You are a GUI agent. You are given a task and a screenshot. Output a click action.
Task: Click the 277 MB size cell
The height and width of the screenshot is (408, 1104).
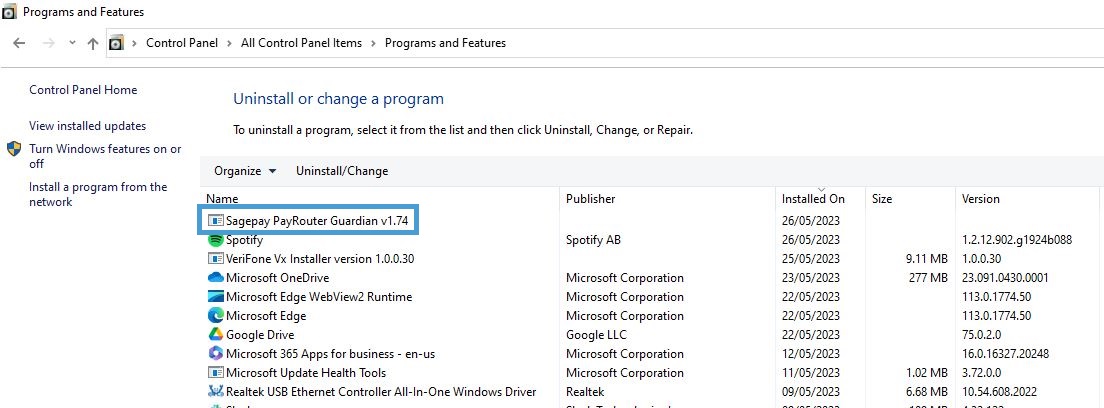pos(929,278)
